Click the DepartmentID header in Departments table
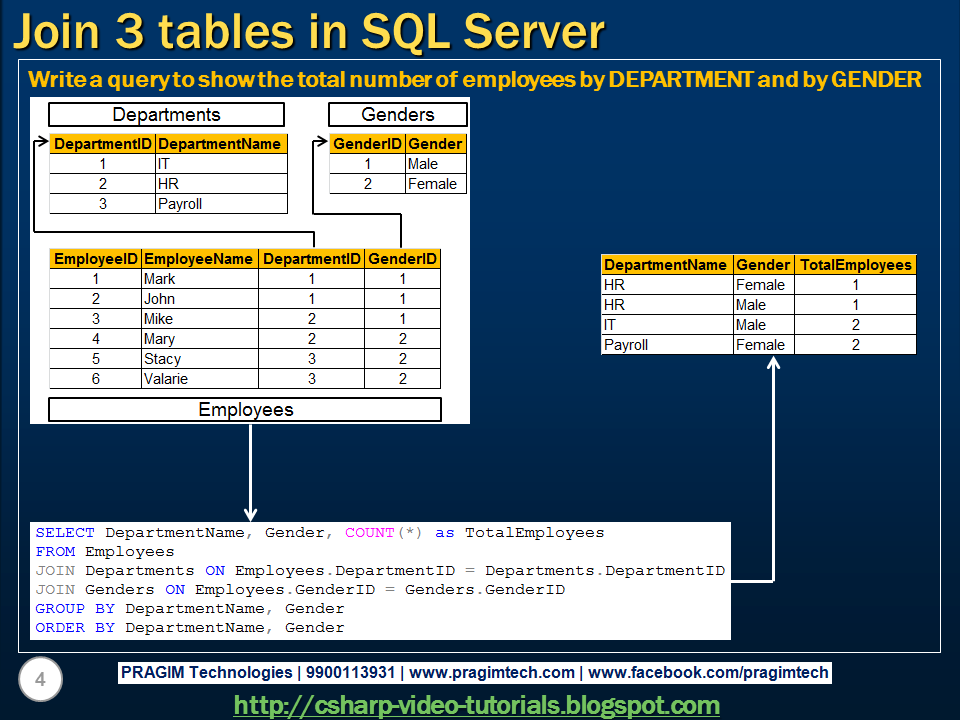The image size is (960, 720). point(102,144)
